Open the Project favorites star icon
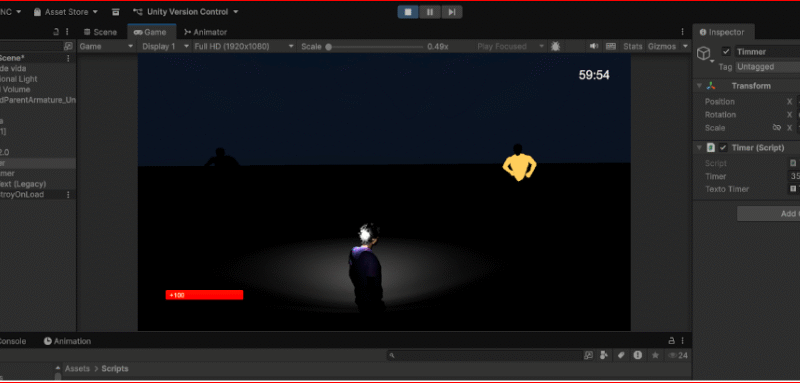Viewport: 800px width, 383px height. pos(655,355)
